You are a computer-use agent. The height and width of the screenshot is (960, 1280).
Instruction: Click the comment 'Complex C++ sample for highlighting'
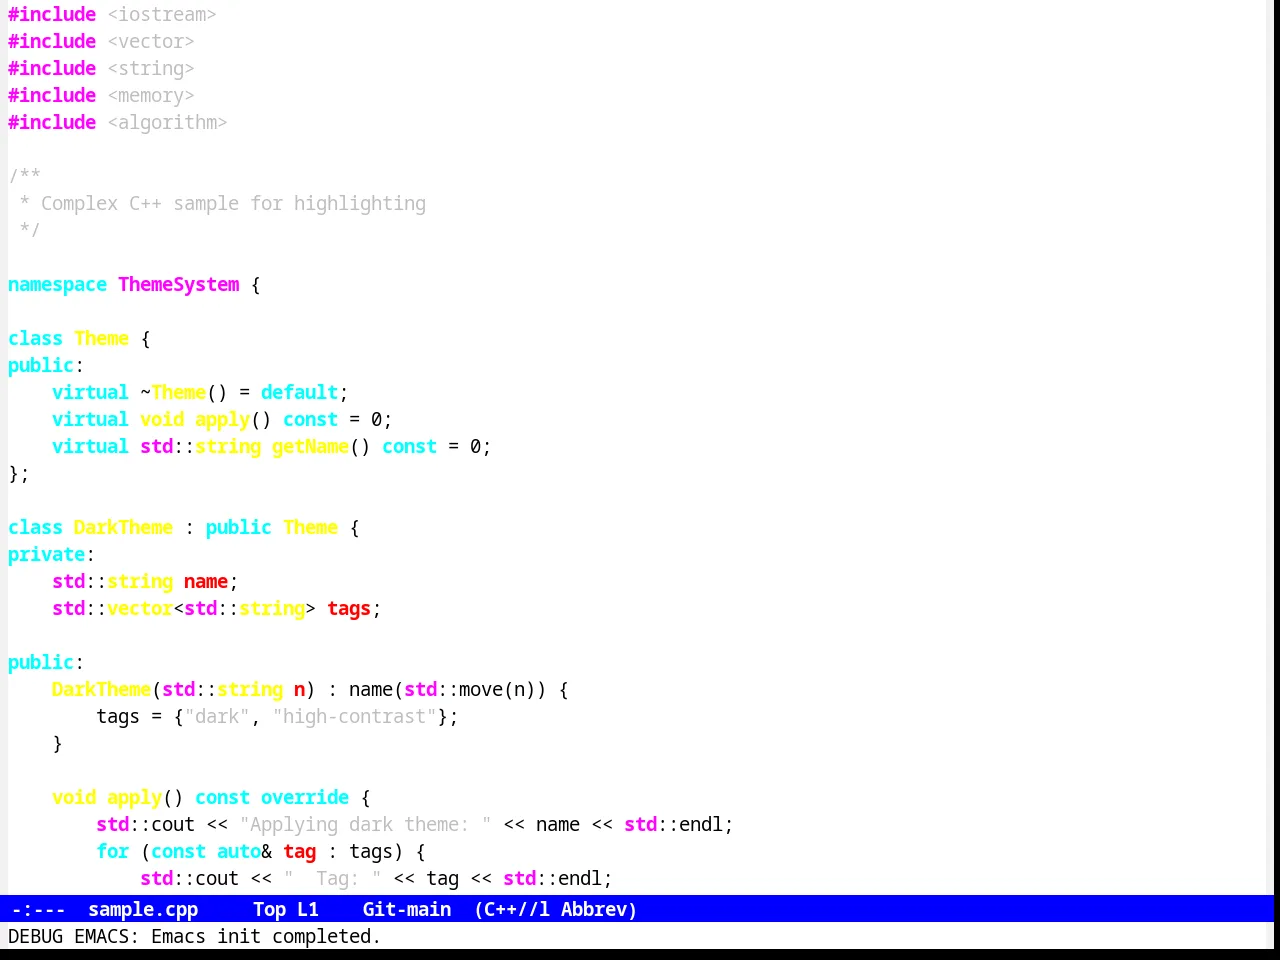coord(233,203)
